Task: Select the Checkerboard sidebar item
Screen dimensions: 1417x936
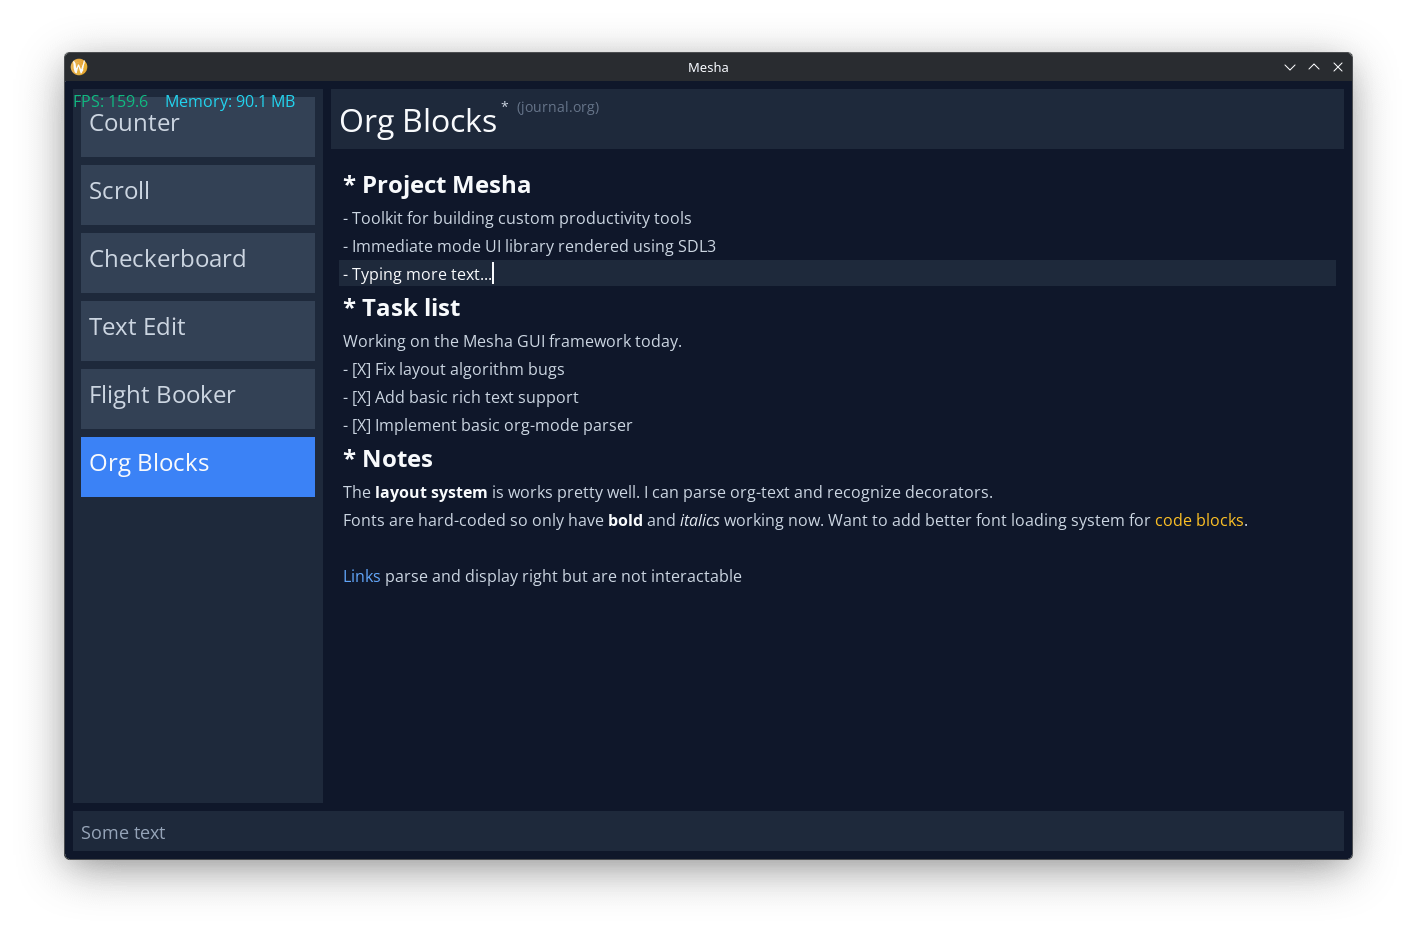Action: [x=197, y=262]
